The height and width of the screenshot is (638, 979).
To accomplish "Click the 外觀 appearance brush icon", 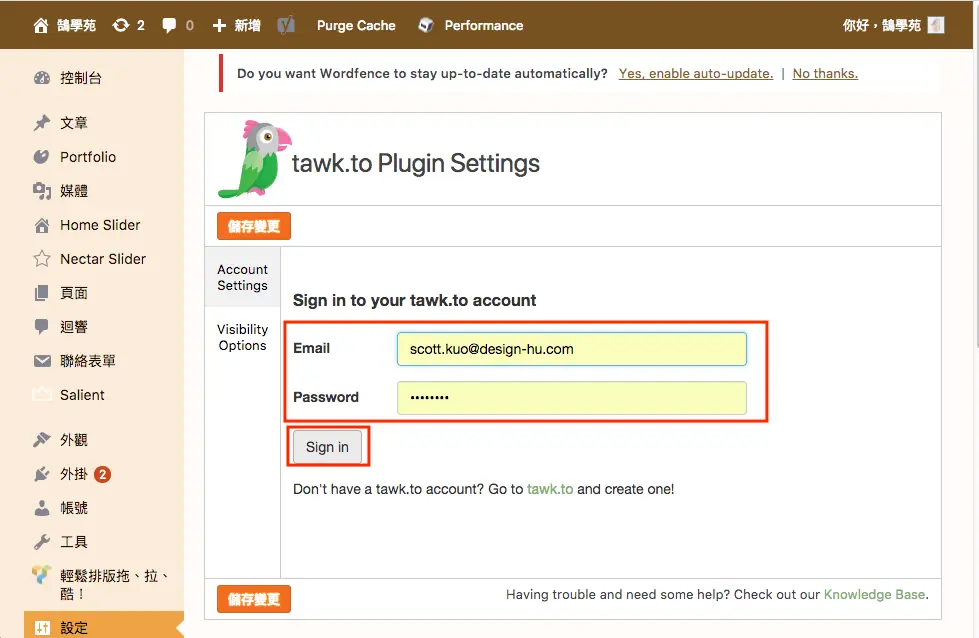I will click(x=42, y=440).
